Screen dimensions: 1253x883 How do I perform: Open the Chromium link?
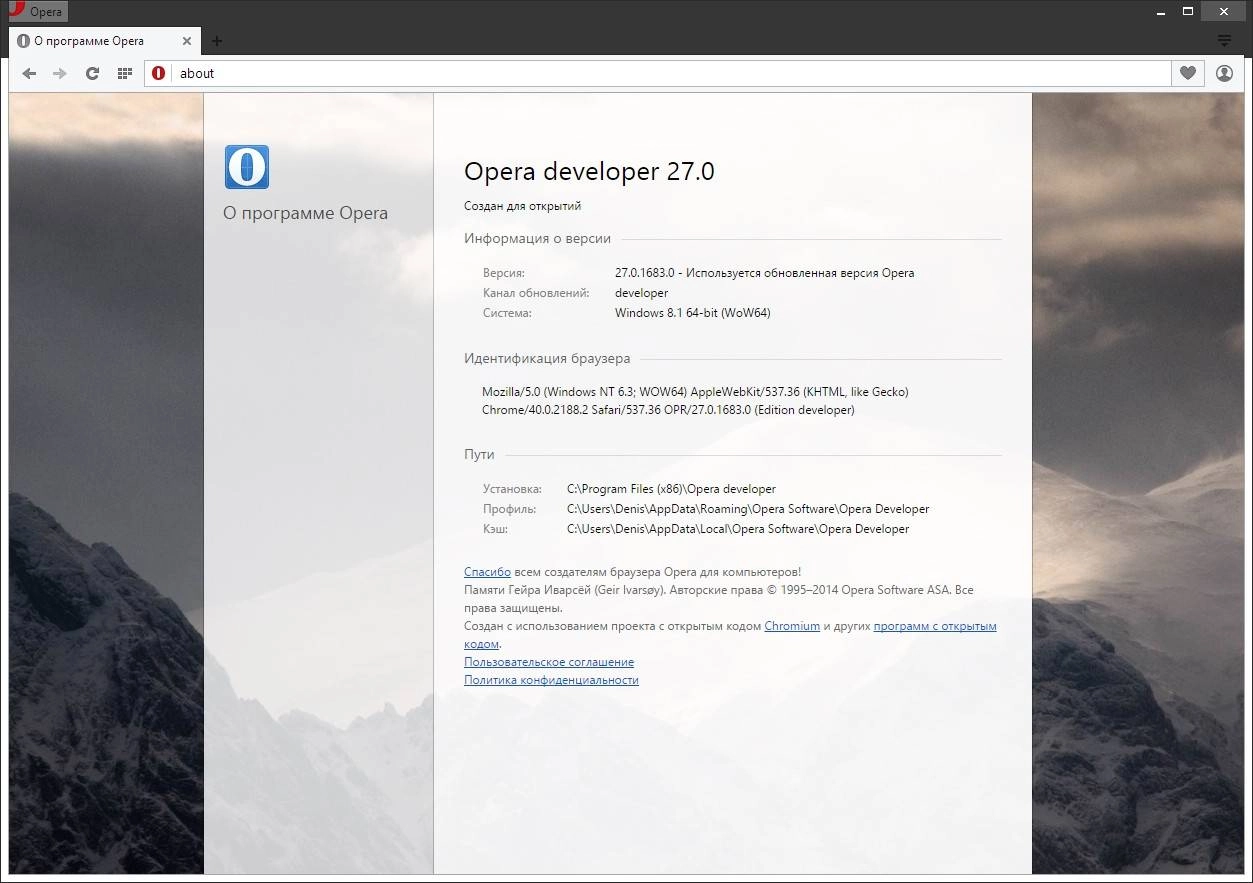click(792, 626)
